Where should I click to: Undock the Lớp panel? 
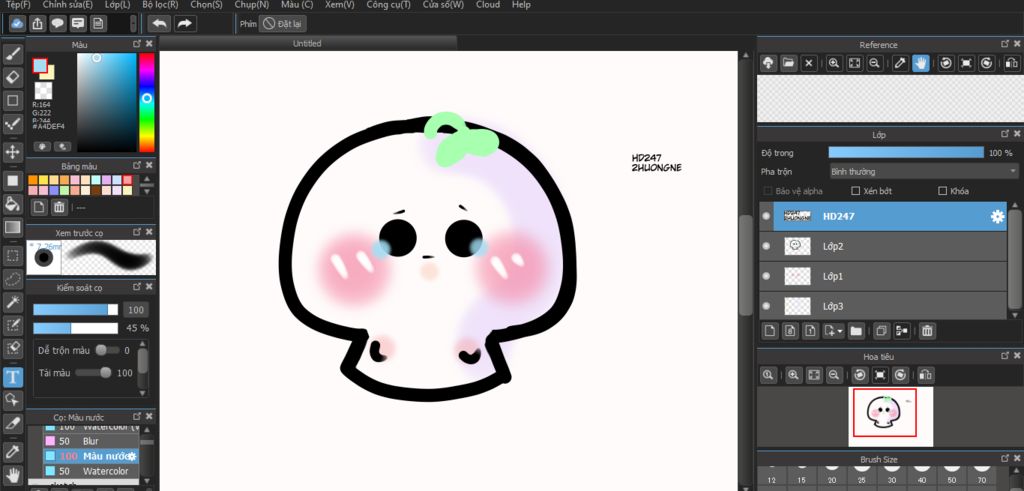coord(1004,134)
